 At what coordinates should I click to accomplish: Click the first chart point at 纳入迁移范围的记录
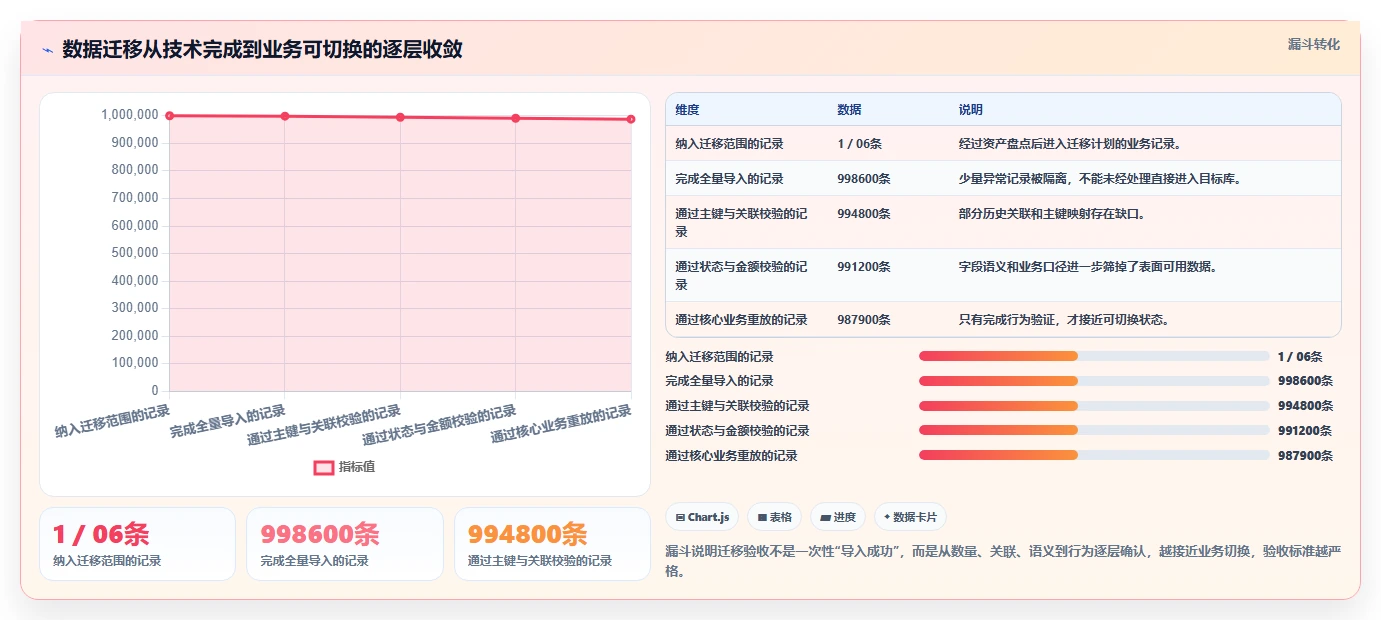tap(170, 116)
